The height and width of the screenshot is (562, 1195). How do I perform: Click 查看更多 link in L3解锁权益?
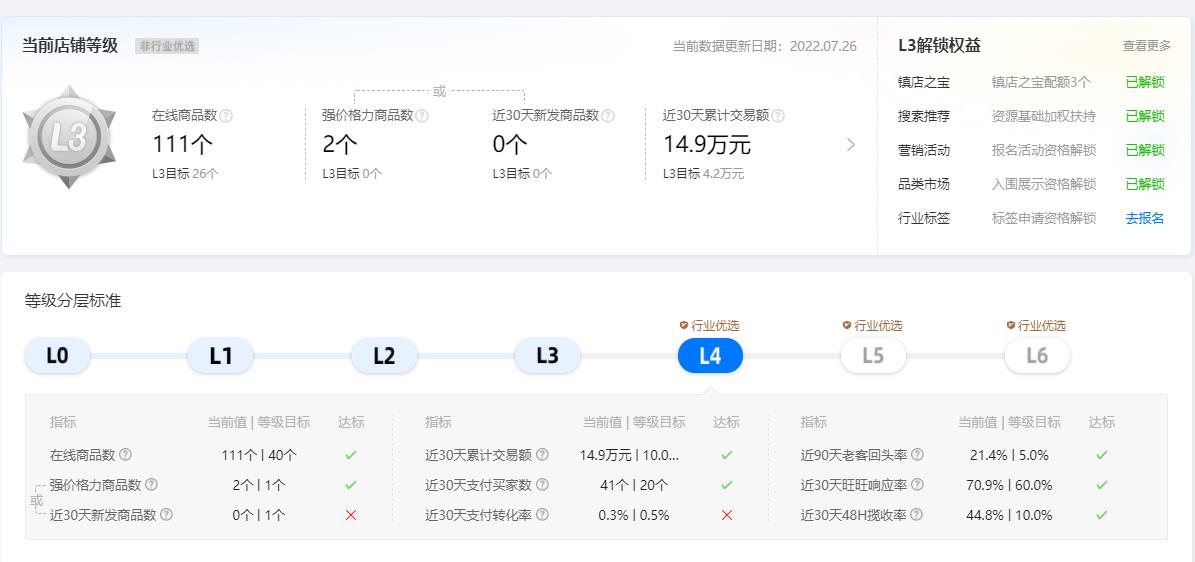click(x=1146, y=46)
